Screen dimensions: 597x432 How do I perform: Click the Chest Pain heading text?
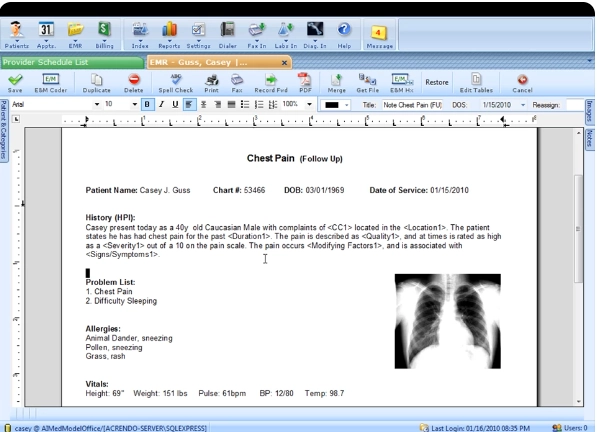(x=270, y=158)
